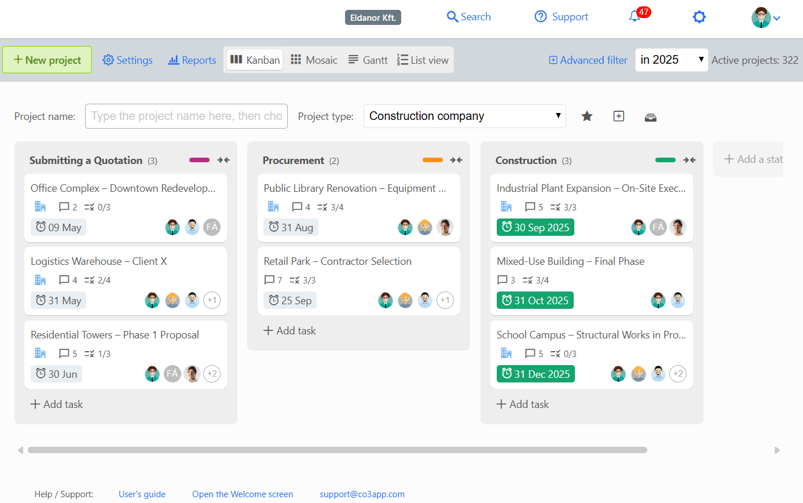Click the +1 members badge on Retail Park
803x503 pixels.
[445, 300]
